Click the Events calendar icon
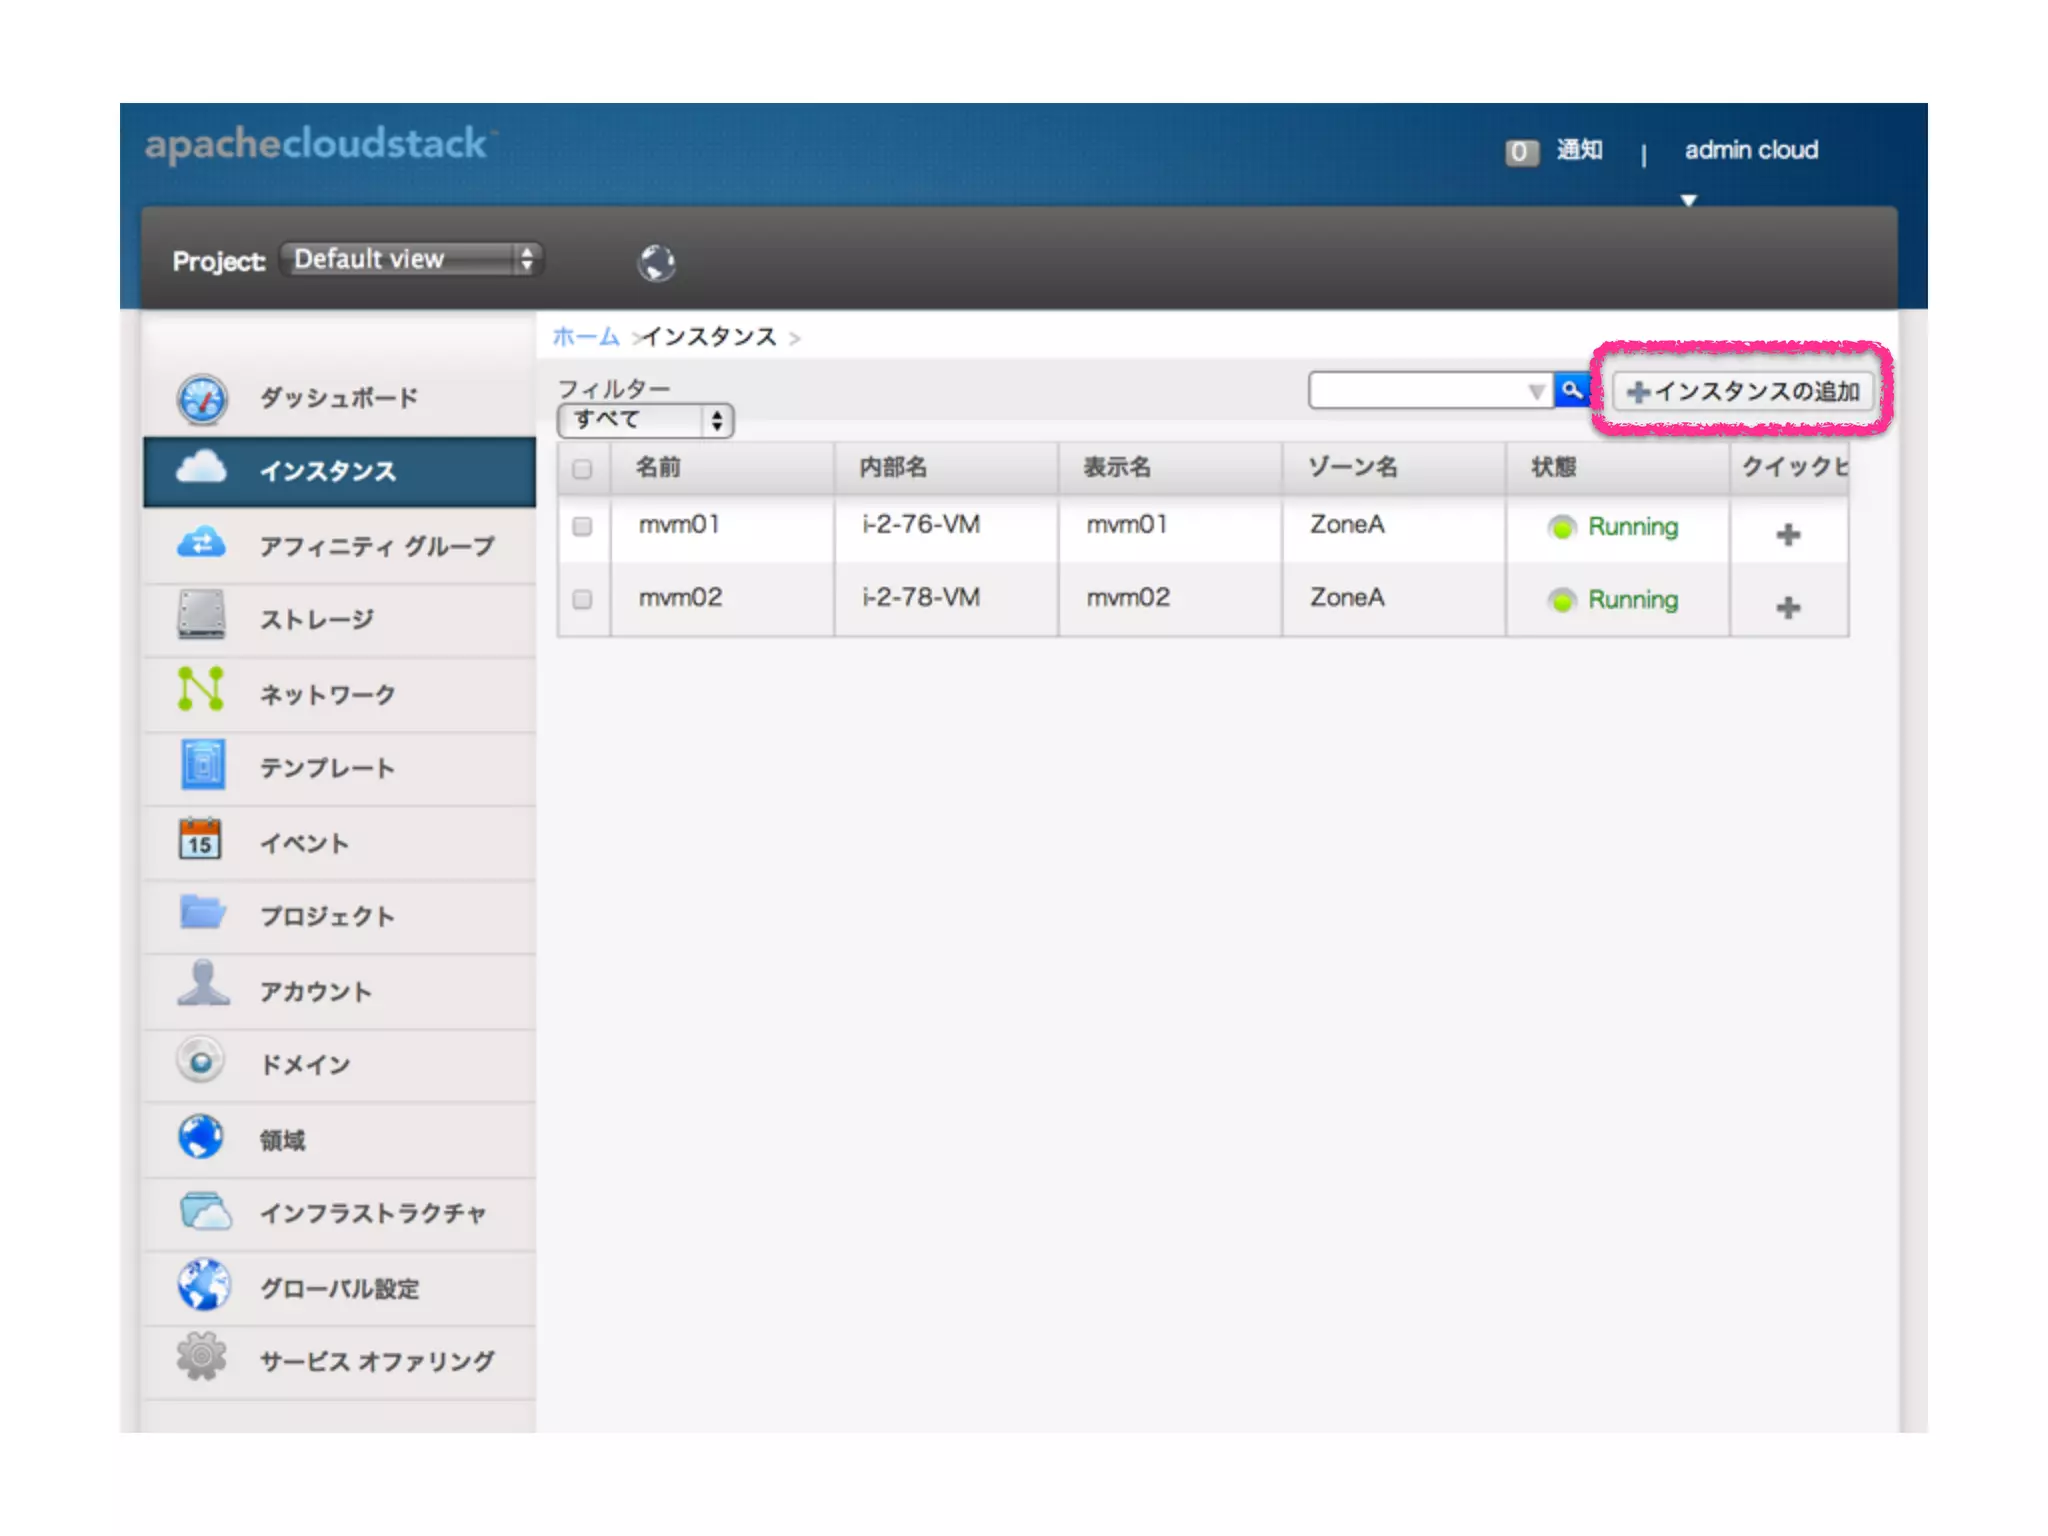The image size is (2048, 1536). pos(200,839)
